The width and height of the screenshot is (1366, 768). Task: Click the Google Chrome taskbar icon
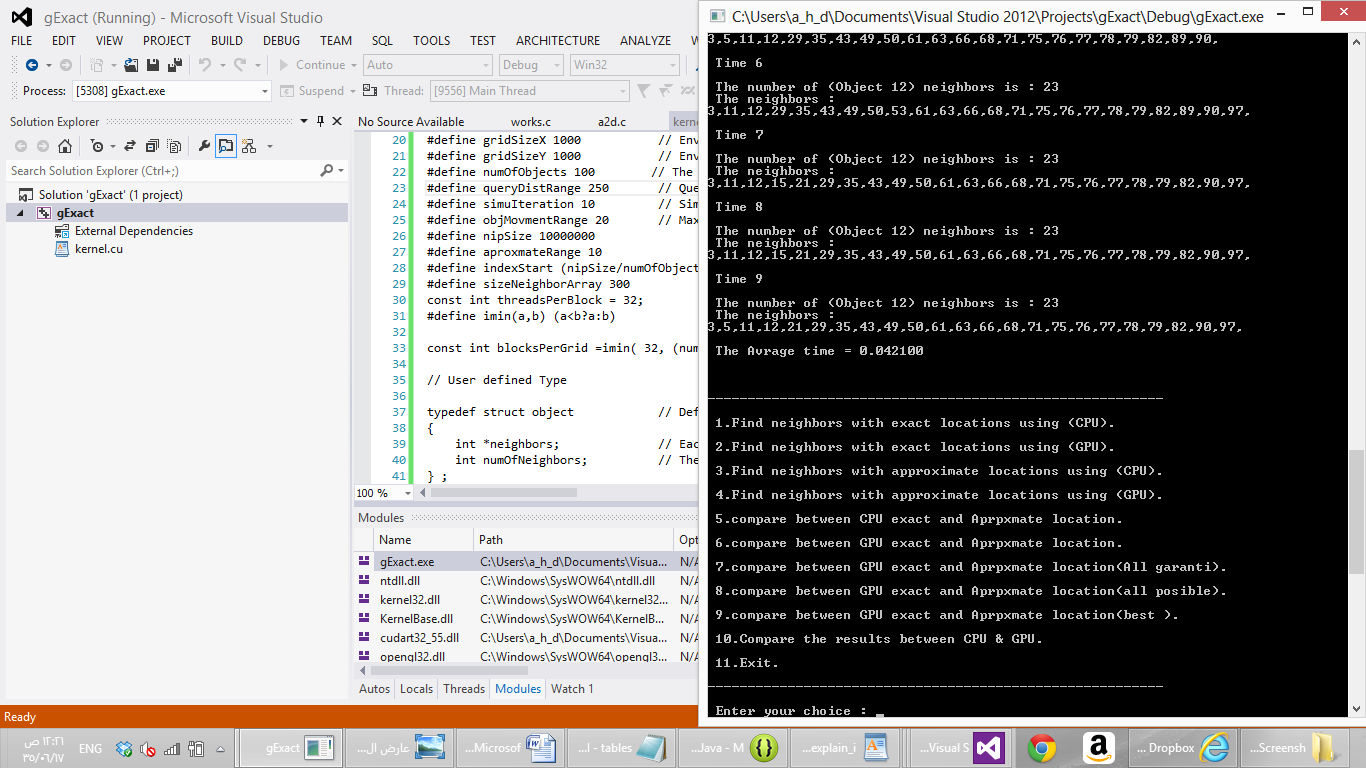point(1042,748)
